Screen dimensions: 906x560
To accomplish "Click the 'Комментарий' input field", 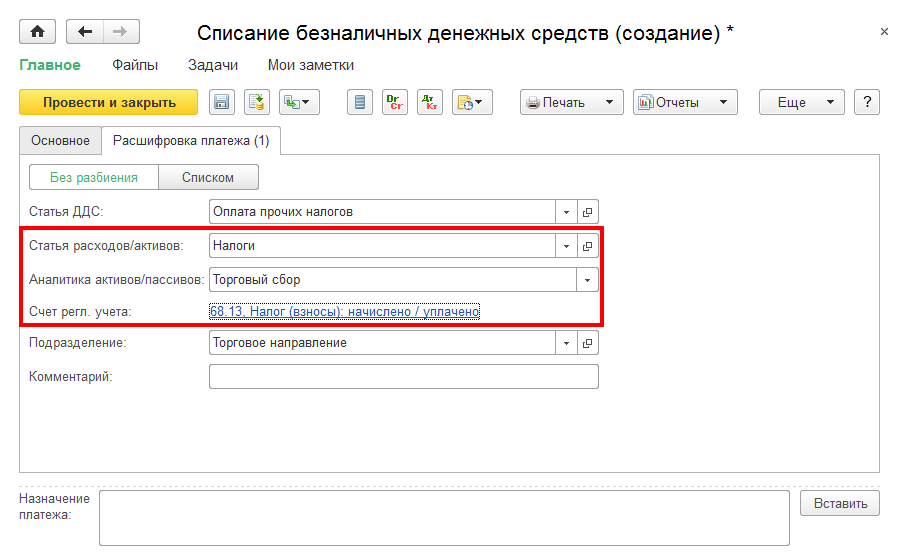I will [403, 377].
